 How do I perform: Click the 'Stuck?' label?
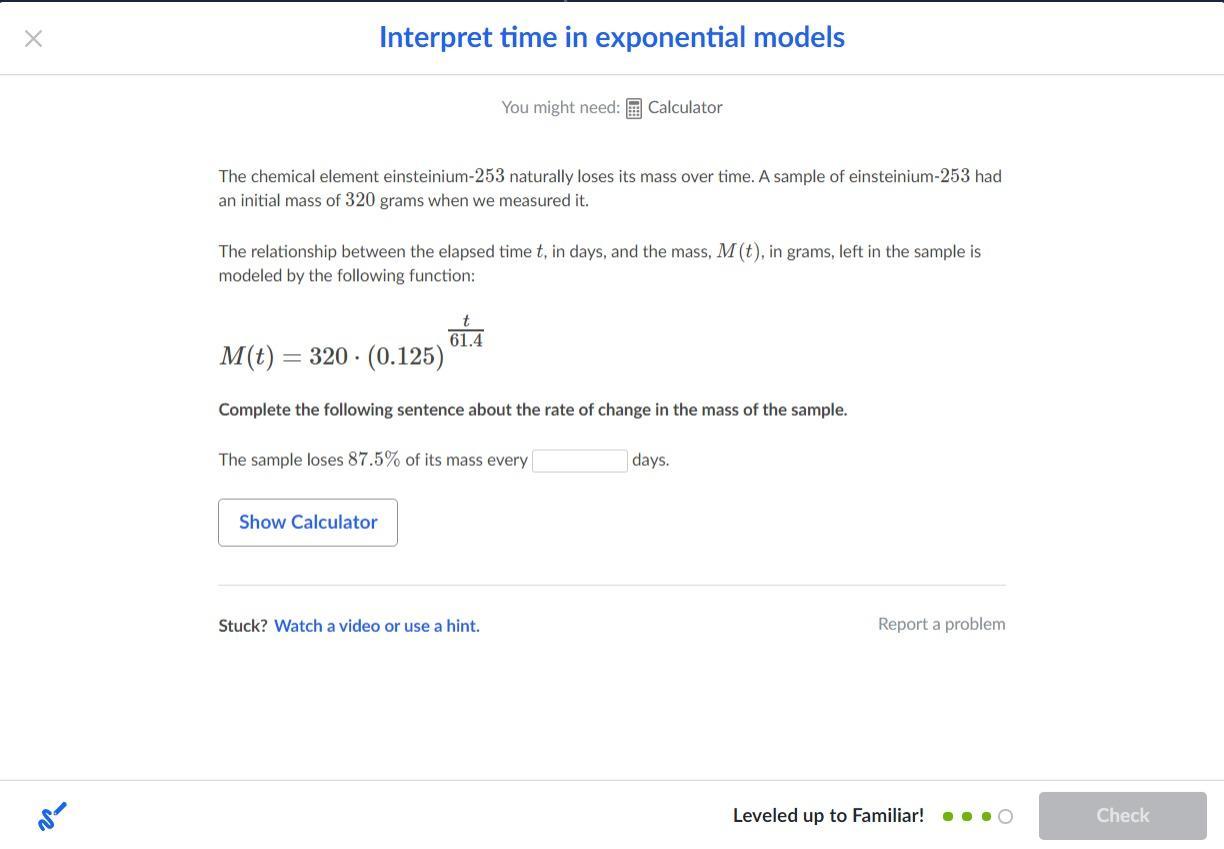click(243, 626)
